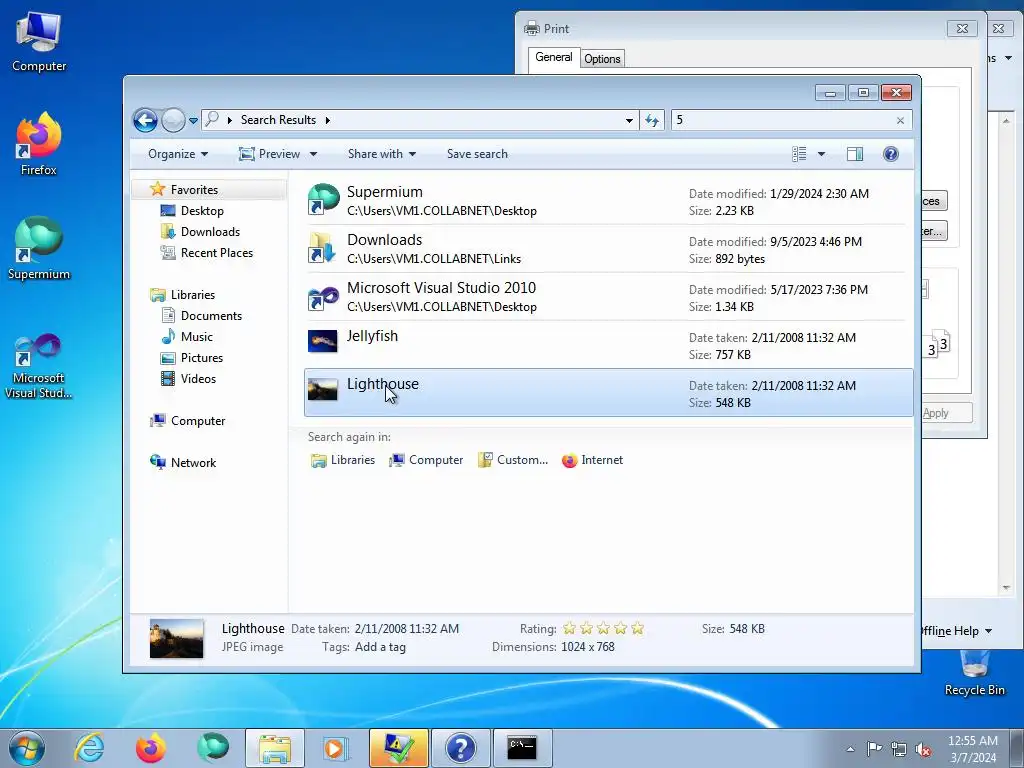The height and width of the screenshot is (768, 1024).
Task: Open the Music library
Action: pyautogui.click(x=197, y=337)
